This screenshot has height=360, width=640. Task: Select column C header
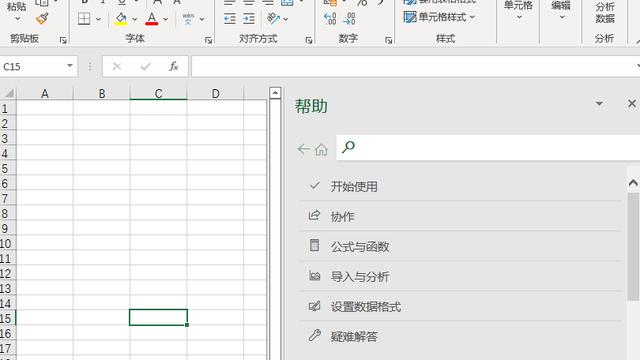tap(158, 93)
